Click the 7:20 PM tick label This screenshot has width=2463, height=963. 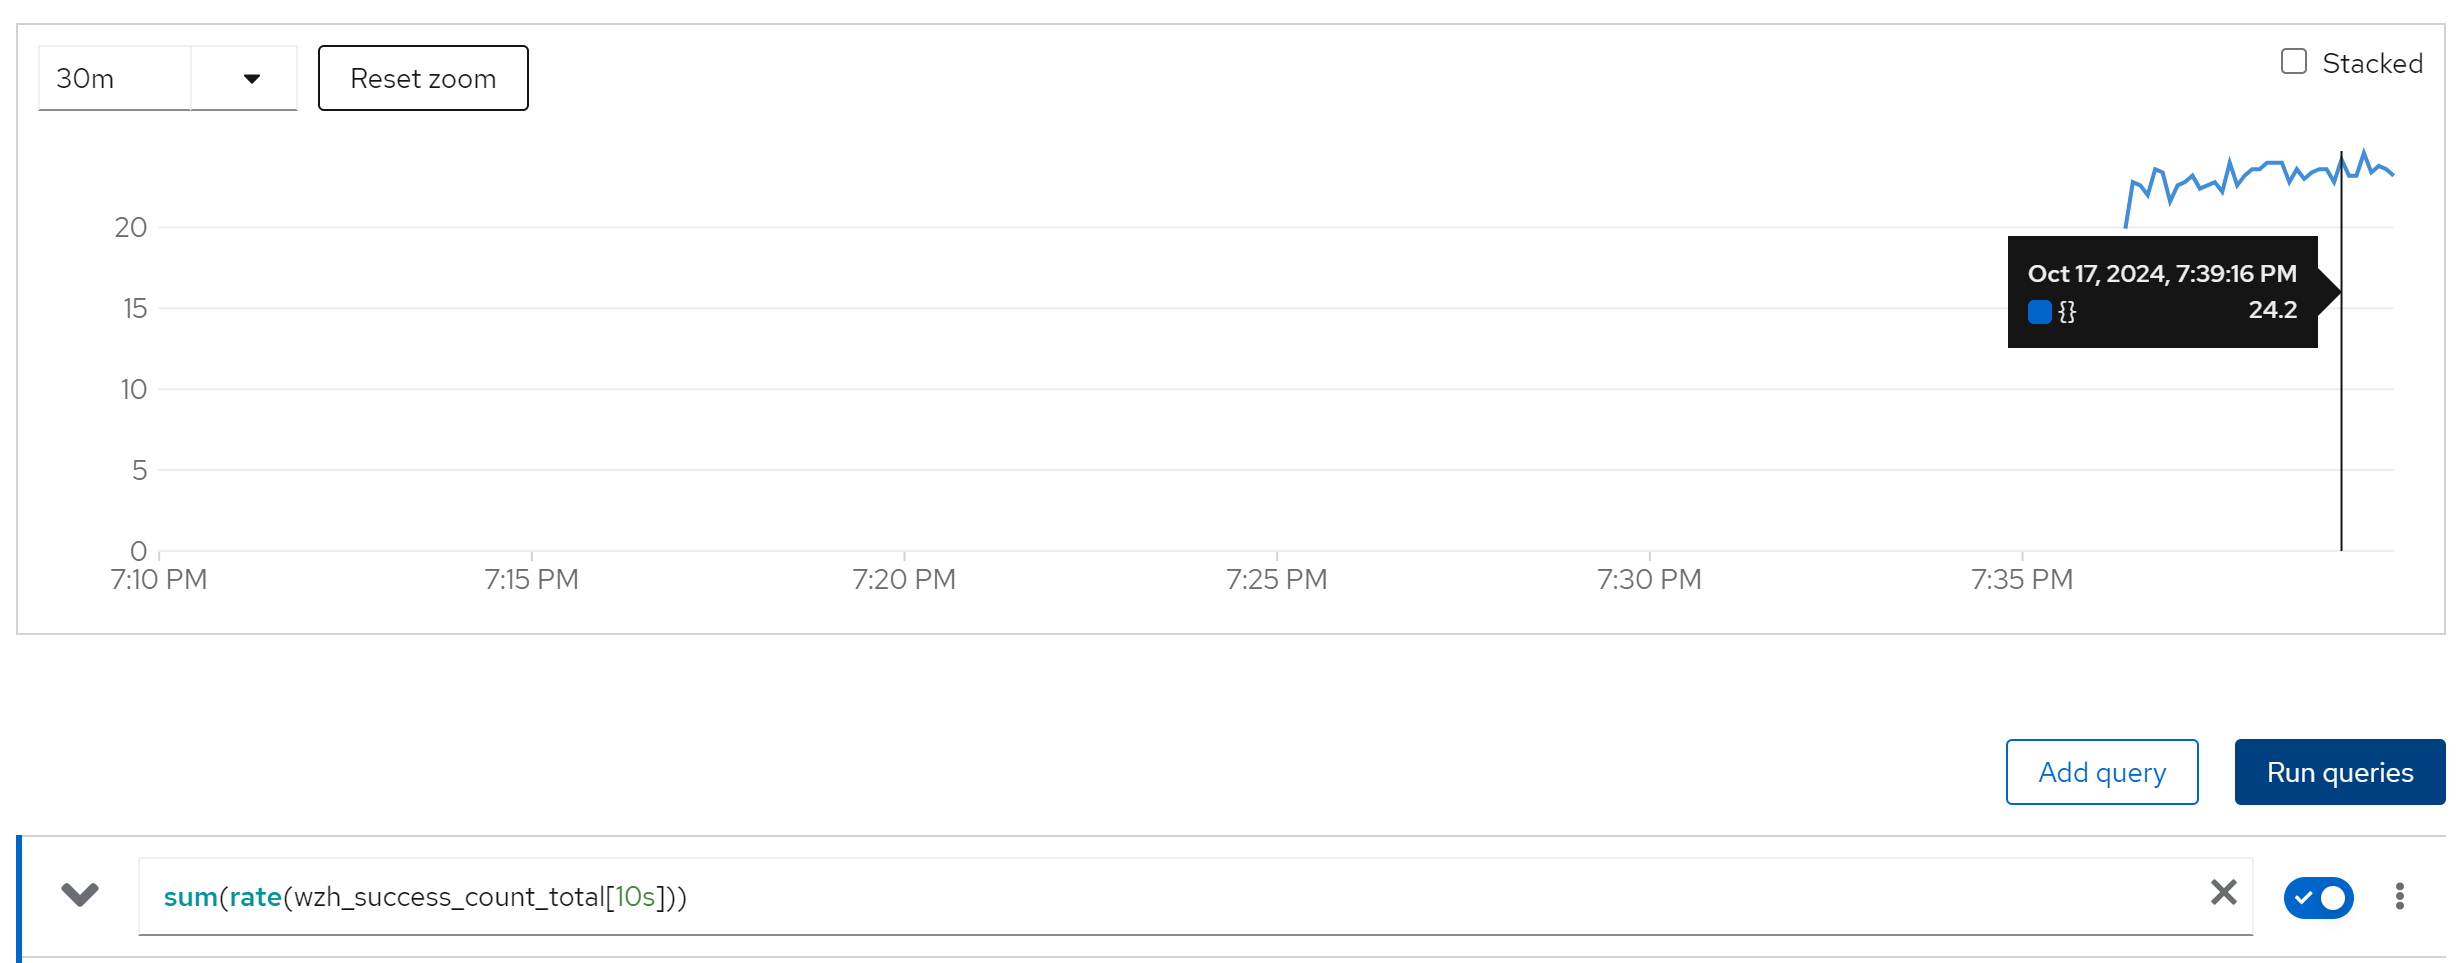click(904, 580)
